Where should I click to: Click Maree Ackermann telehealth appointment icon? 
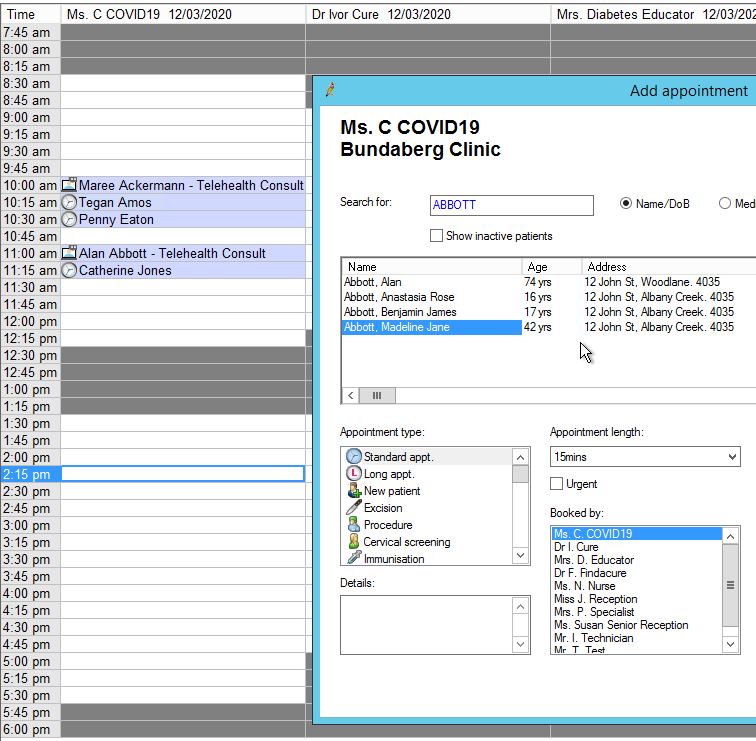[x=69, y=185]
